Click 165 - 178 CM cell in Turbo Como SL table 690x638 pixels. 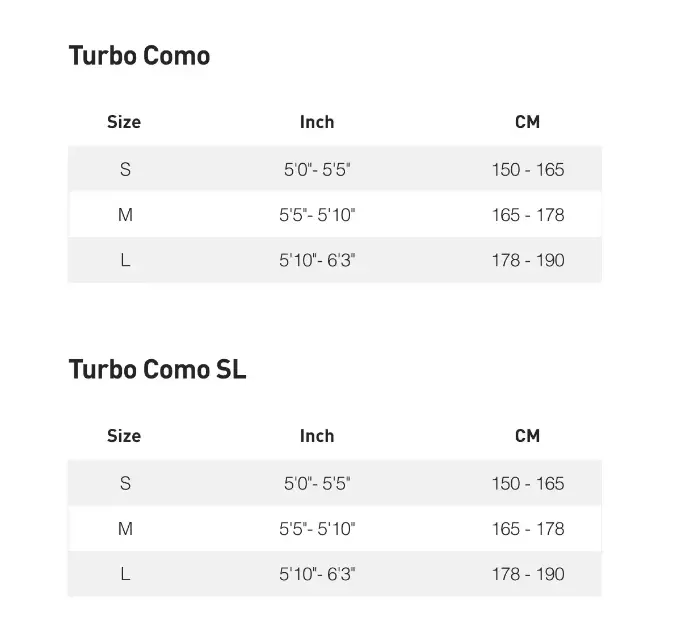click(528, 529)
